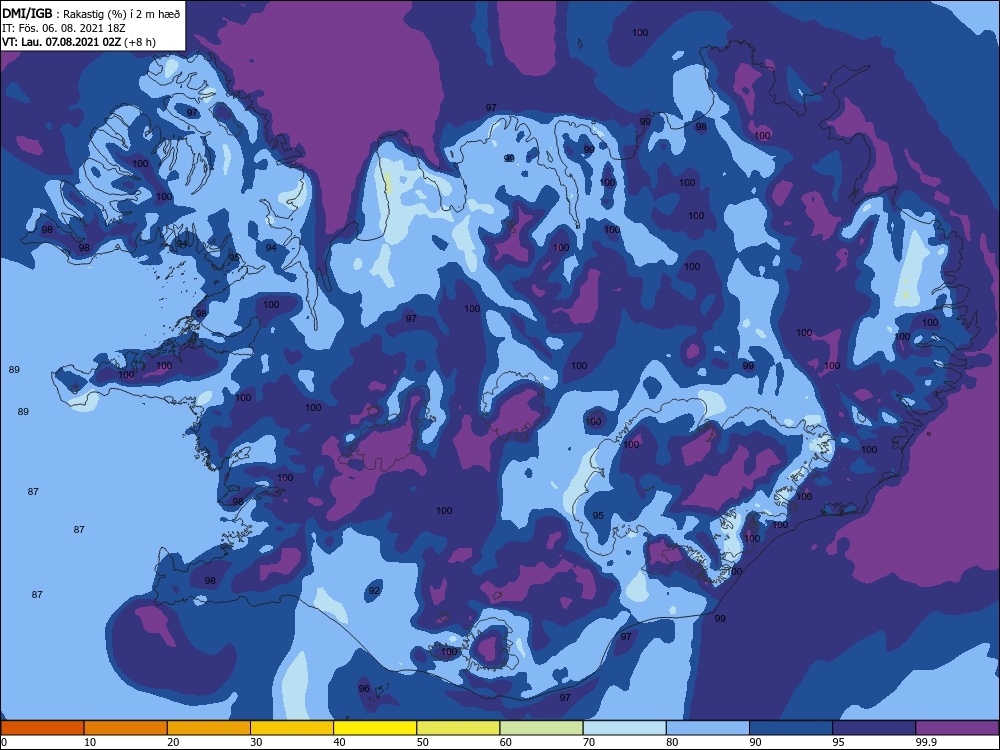The image size is (1000, 750).
Task: Select the 'Rakastig (%) í 2 m hæð' text
Action: [x=122, y=15]
